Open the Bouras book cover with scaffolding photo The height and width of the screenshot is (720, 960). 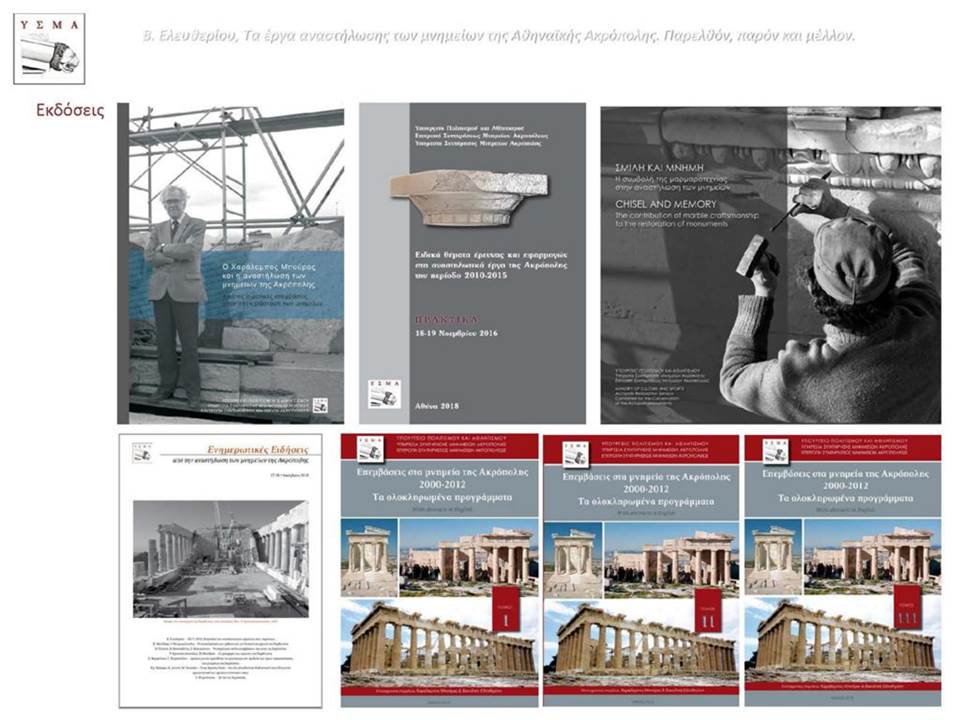point(231,263)
